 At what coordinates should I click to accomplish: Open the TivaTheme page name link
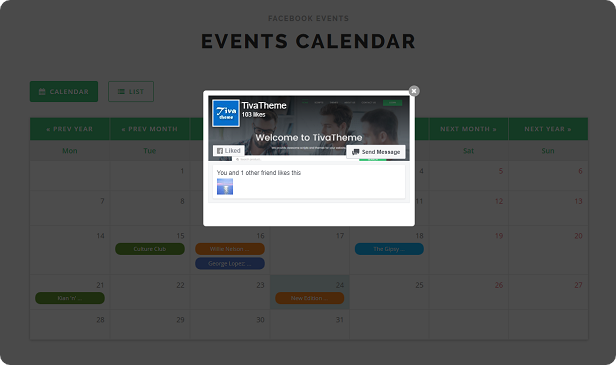click(x=264, y=106)
